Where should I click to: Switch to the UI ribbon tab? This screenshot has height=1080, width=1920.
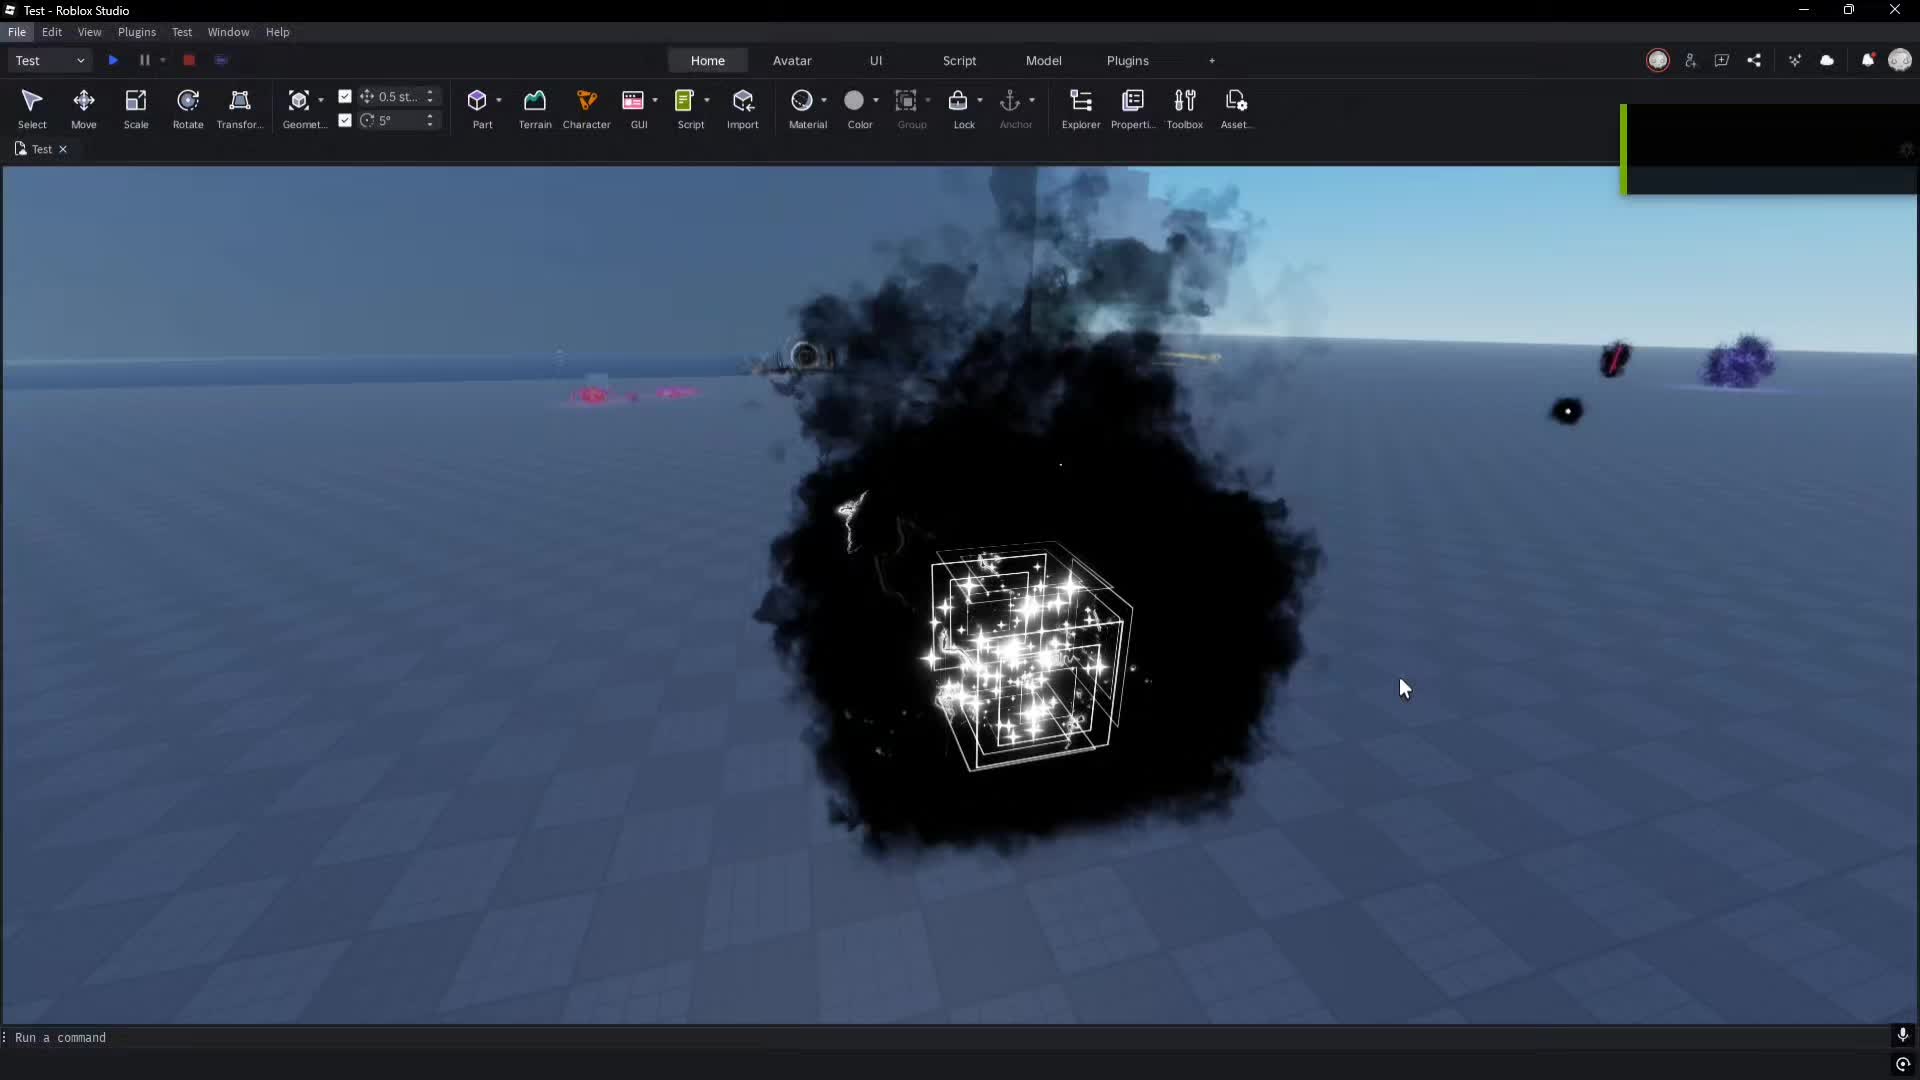[x=876, y=61]
